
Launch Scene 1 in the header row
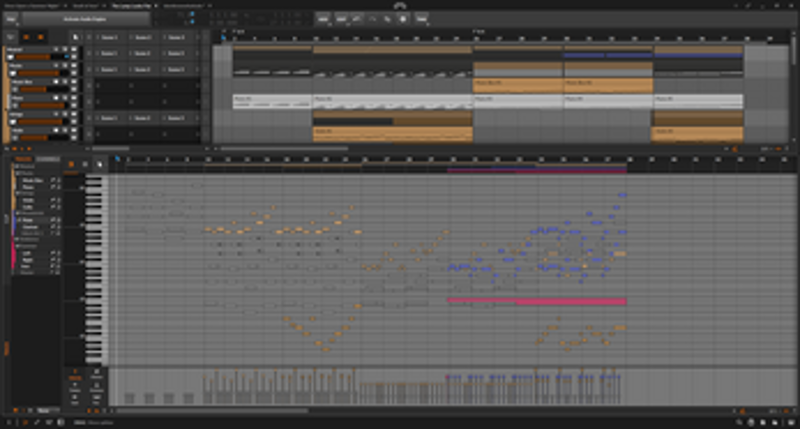pos(109,37)
